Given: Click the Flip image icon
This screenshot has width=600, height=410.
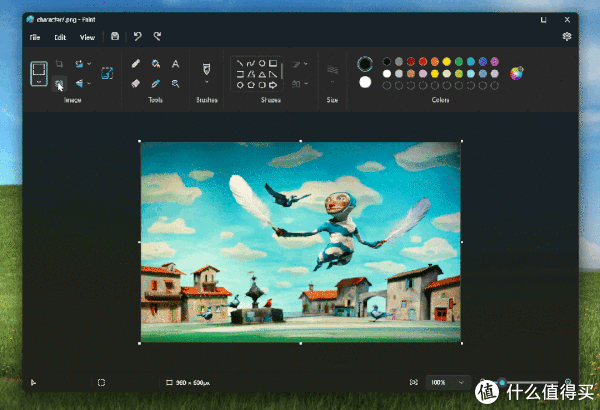Looking at the screenshot, I should coord(79,83).
